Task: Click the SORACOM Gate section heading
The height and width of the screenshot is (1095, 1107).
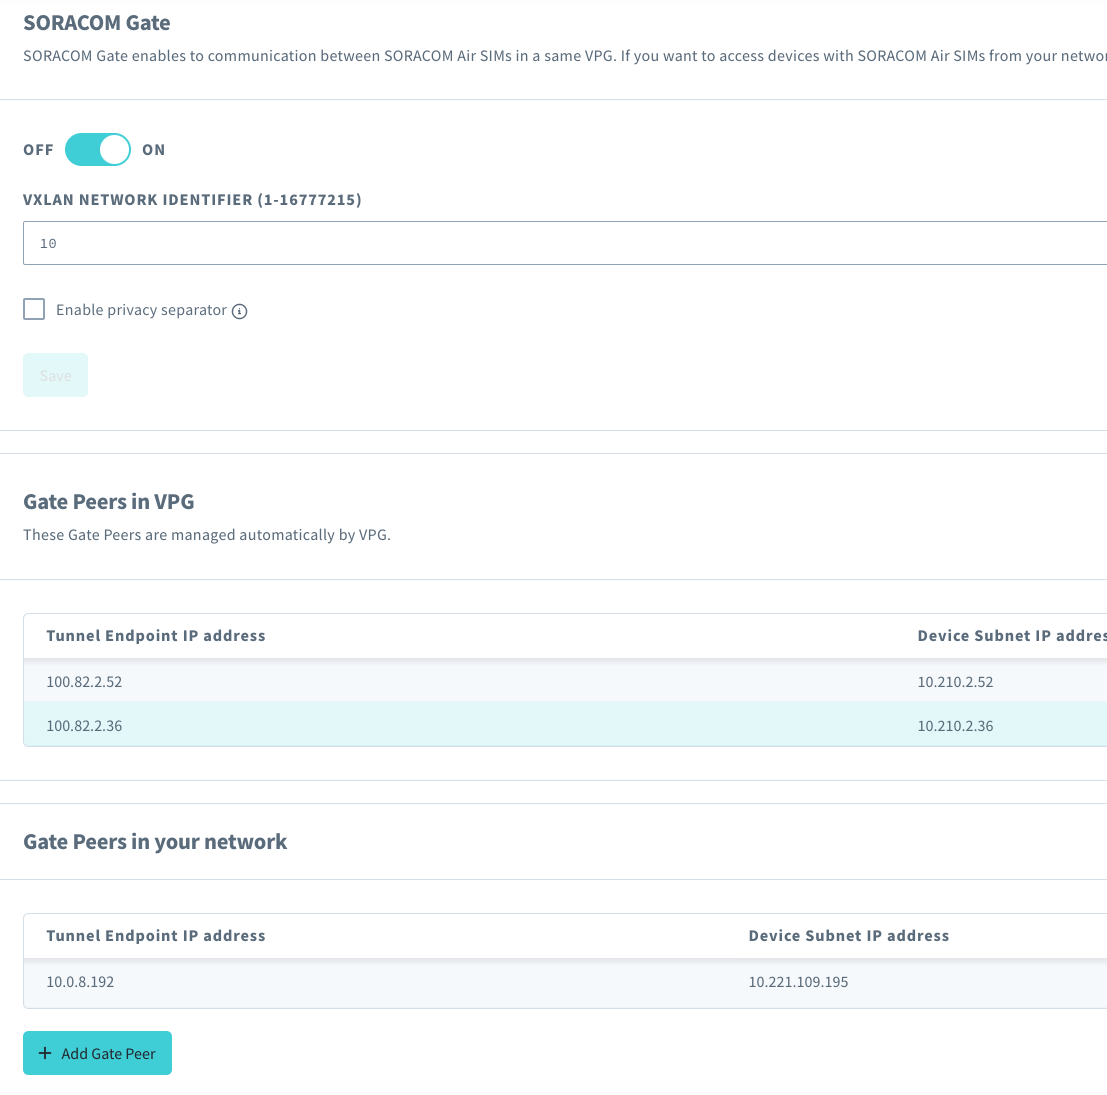Action: (96, 22)
